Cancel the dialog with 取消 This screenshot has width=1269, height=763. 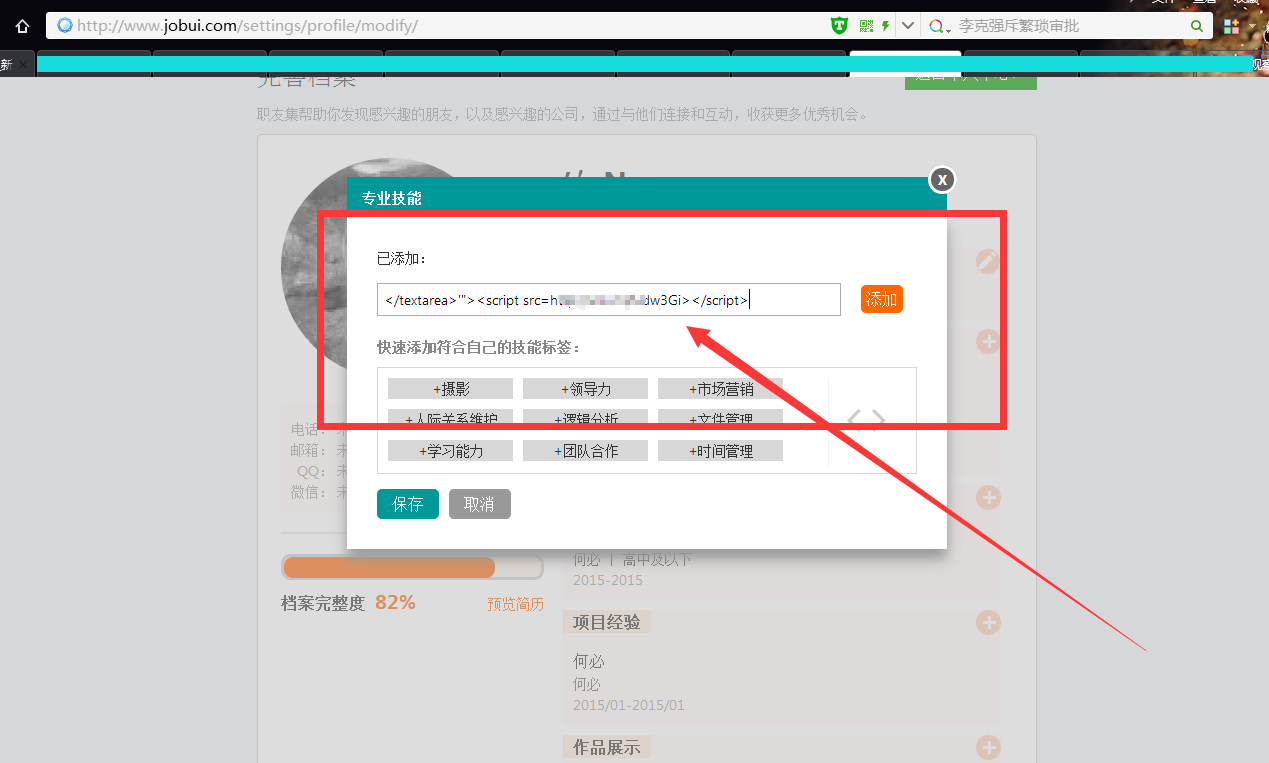pyautogui.click(x=480, y=504)
